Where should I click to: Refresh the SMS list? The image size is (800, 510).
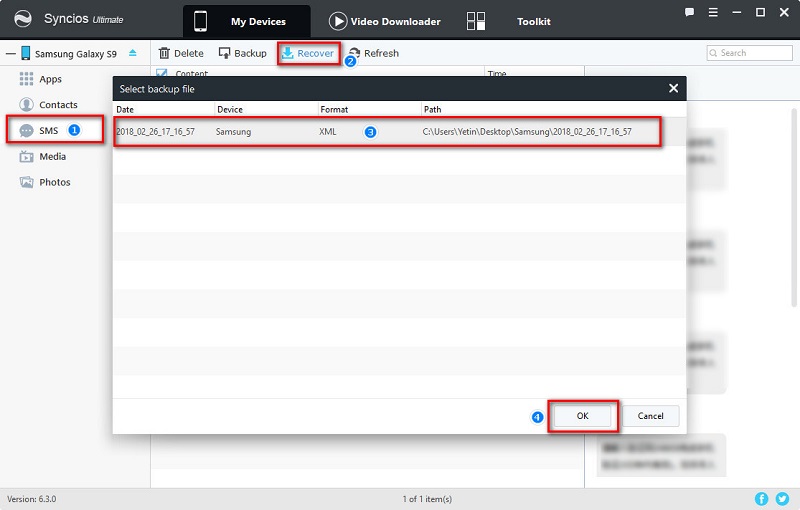point(374,53)
